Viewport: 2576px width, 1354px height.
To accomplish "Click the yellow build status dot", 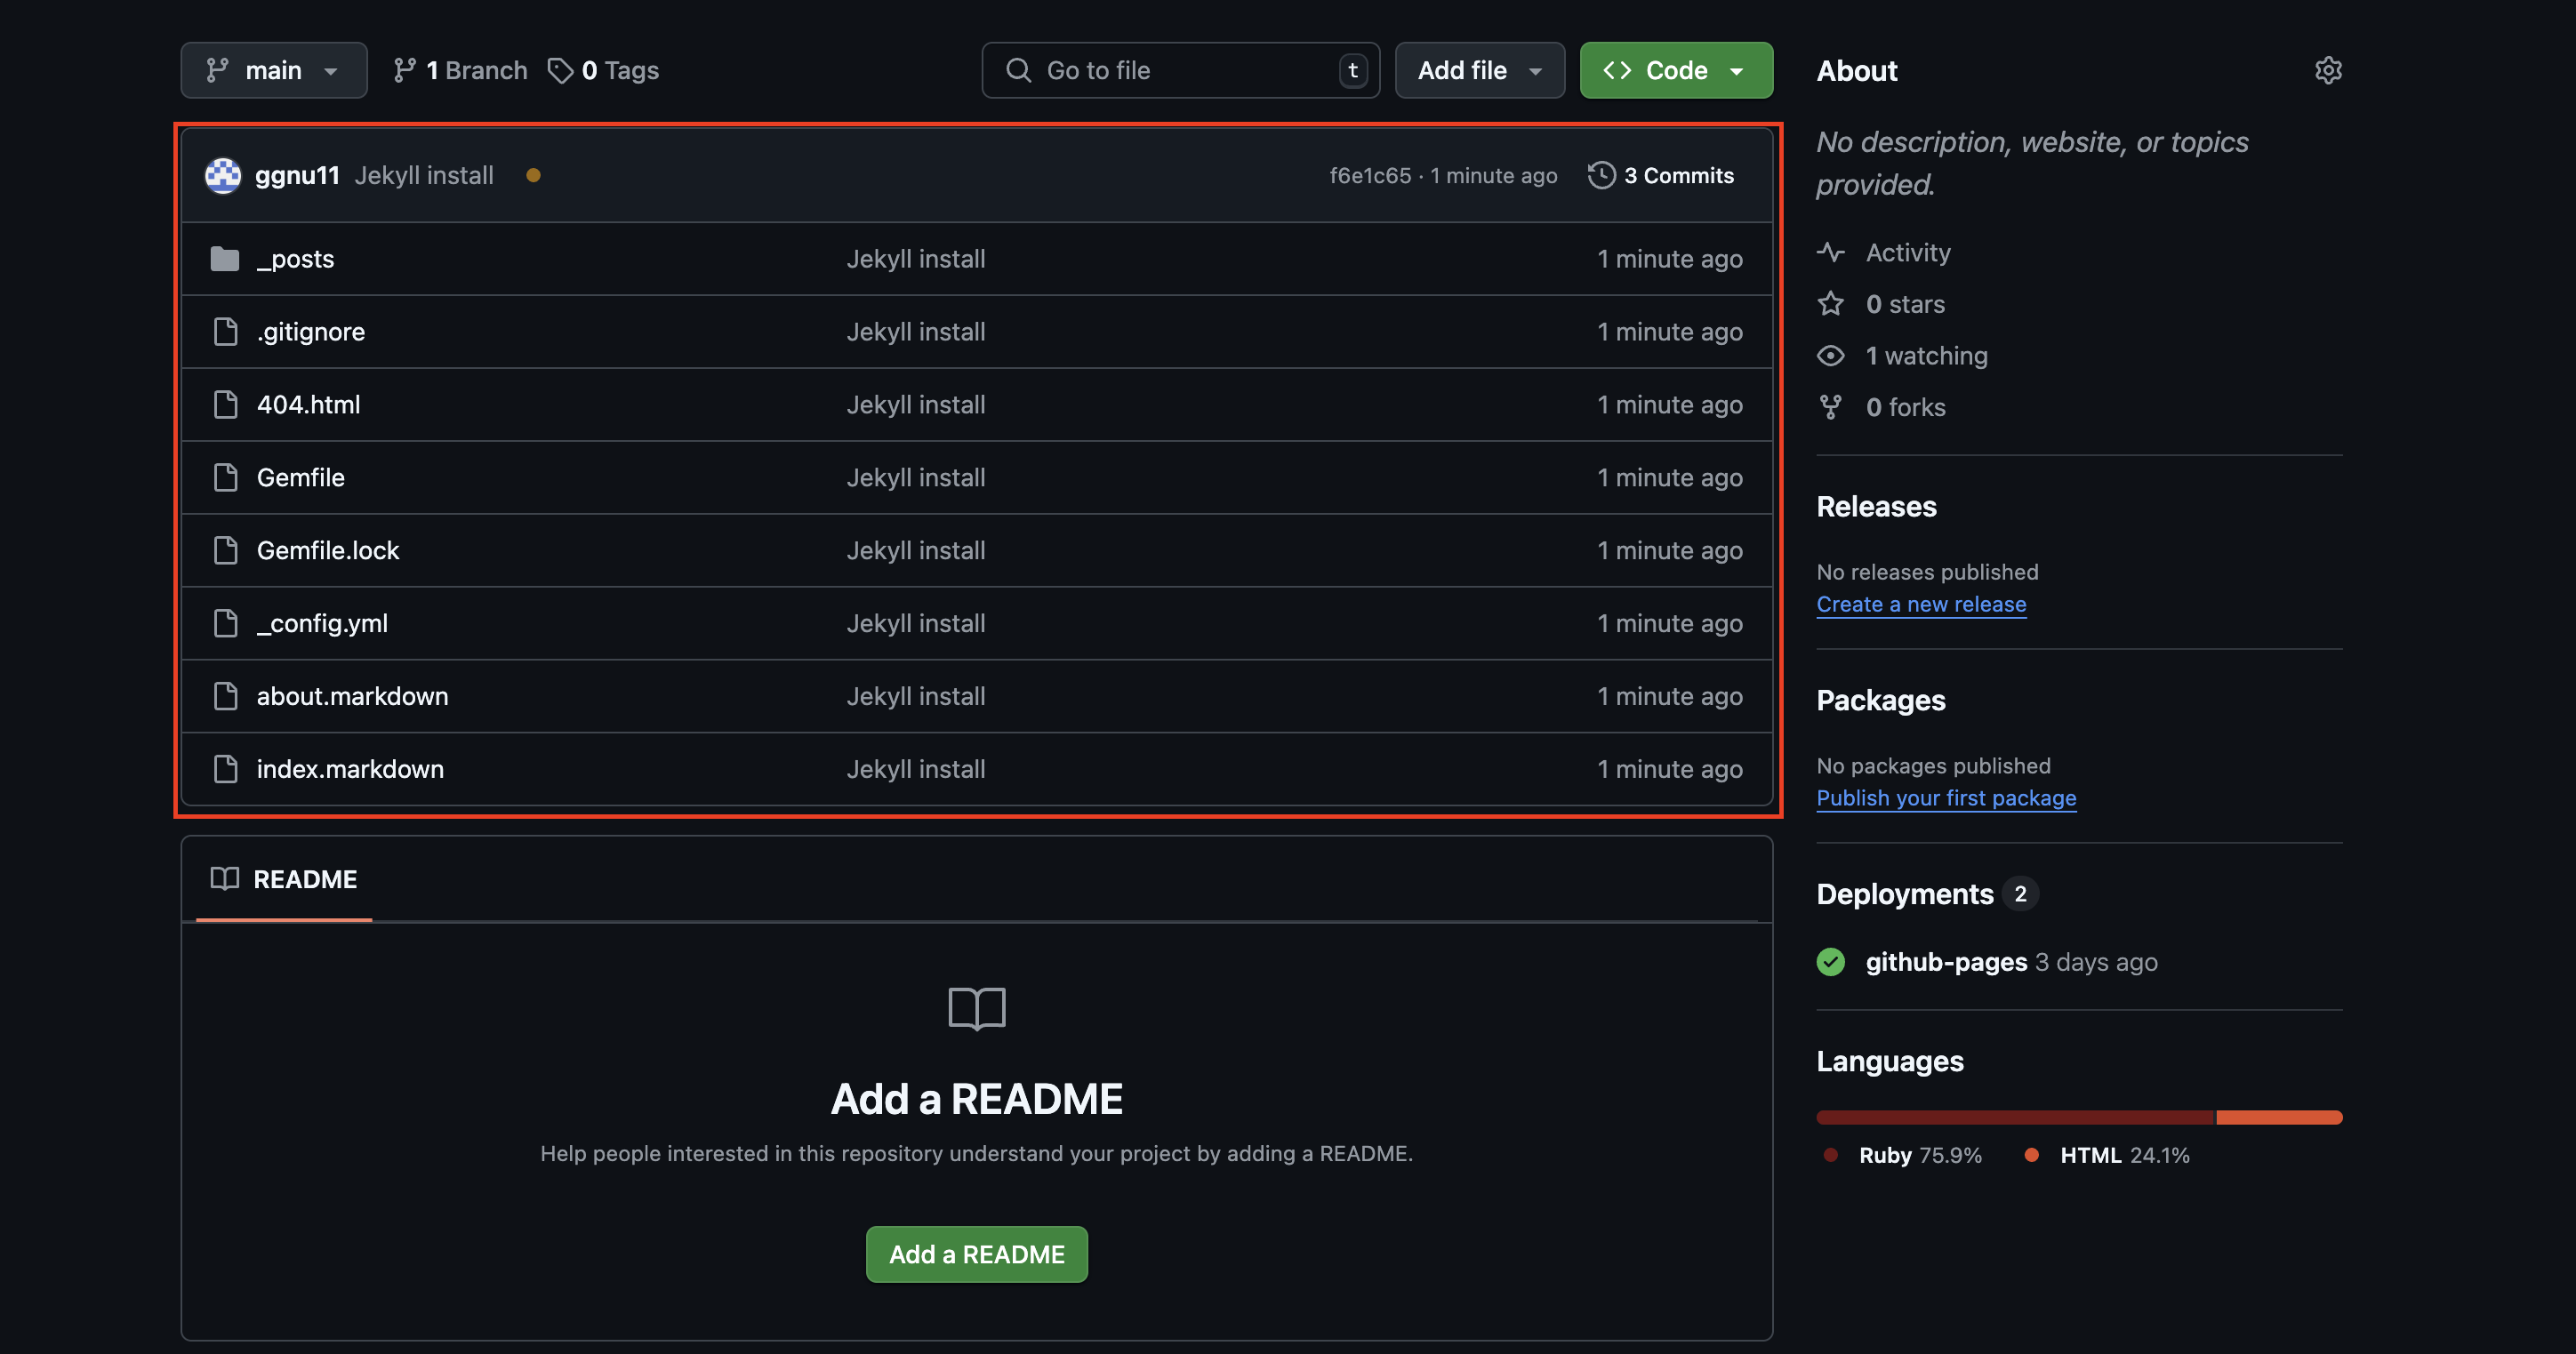I will [534, 175].
